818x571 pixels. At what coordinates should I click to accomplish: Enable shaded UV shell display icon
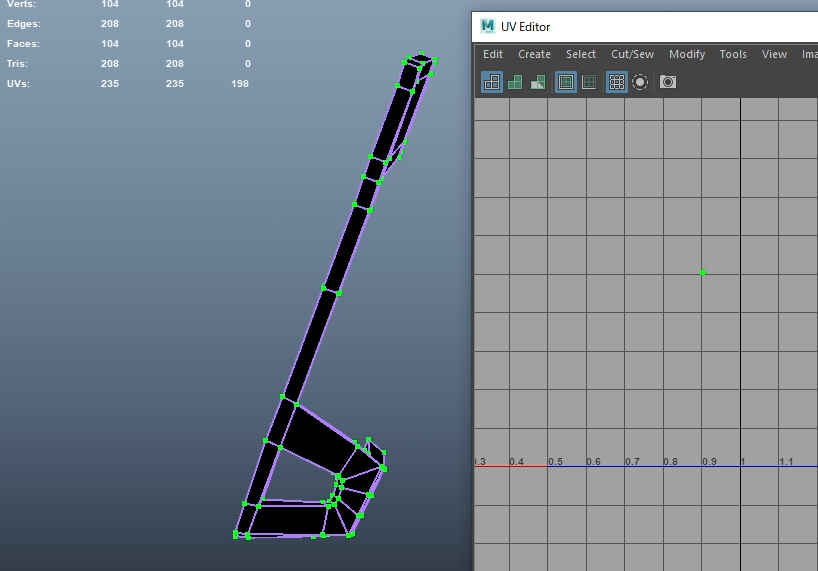515,82
